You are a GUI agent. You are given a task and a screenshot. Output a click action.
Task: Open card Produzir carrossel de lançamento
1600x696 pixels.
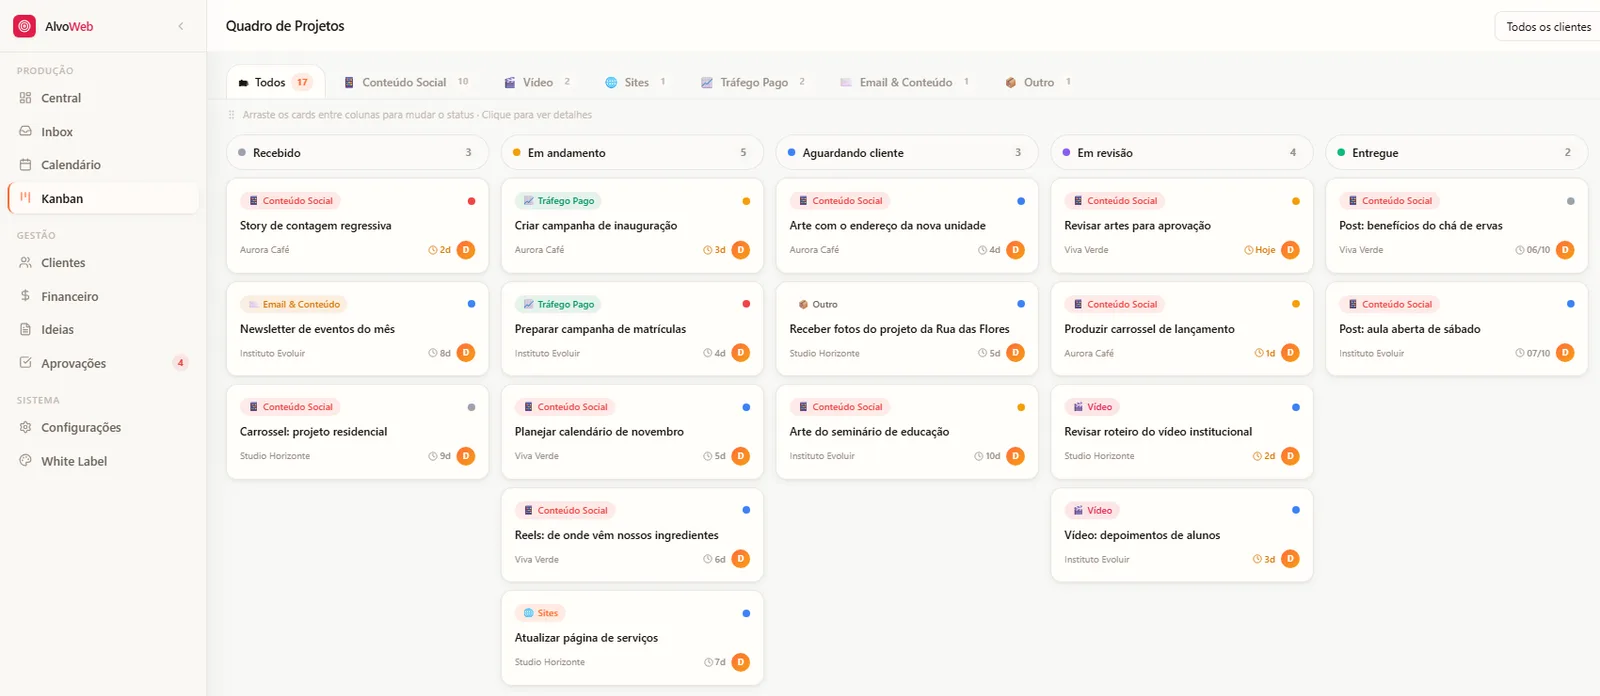tap(1182, 329)
